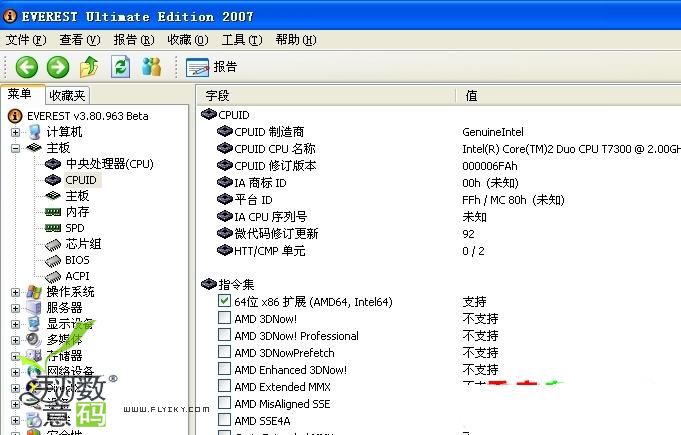Click the 值 column header
Image resolution: width=681 pixels, height=435 pixels.
[x=569, y=96]
